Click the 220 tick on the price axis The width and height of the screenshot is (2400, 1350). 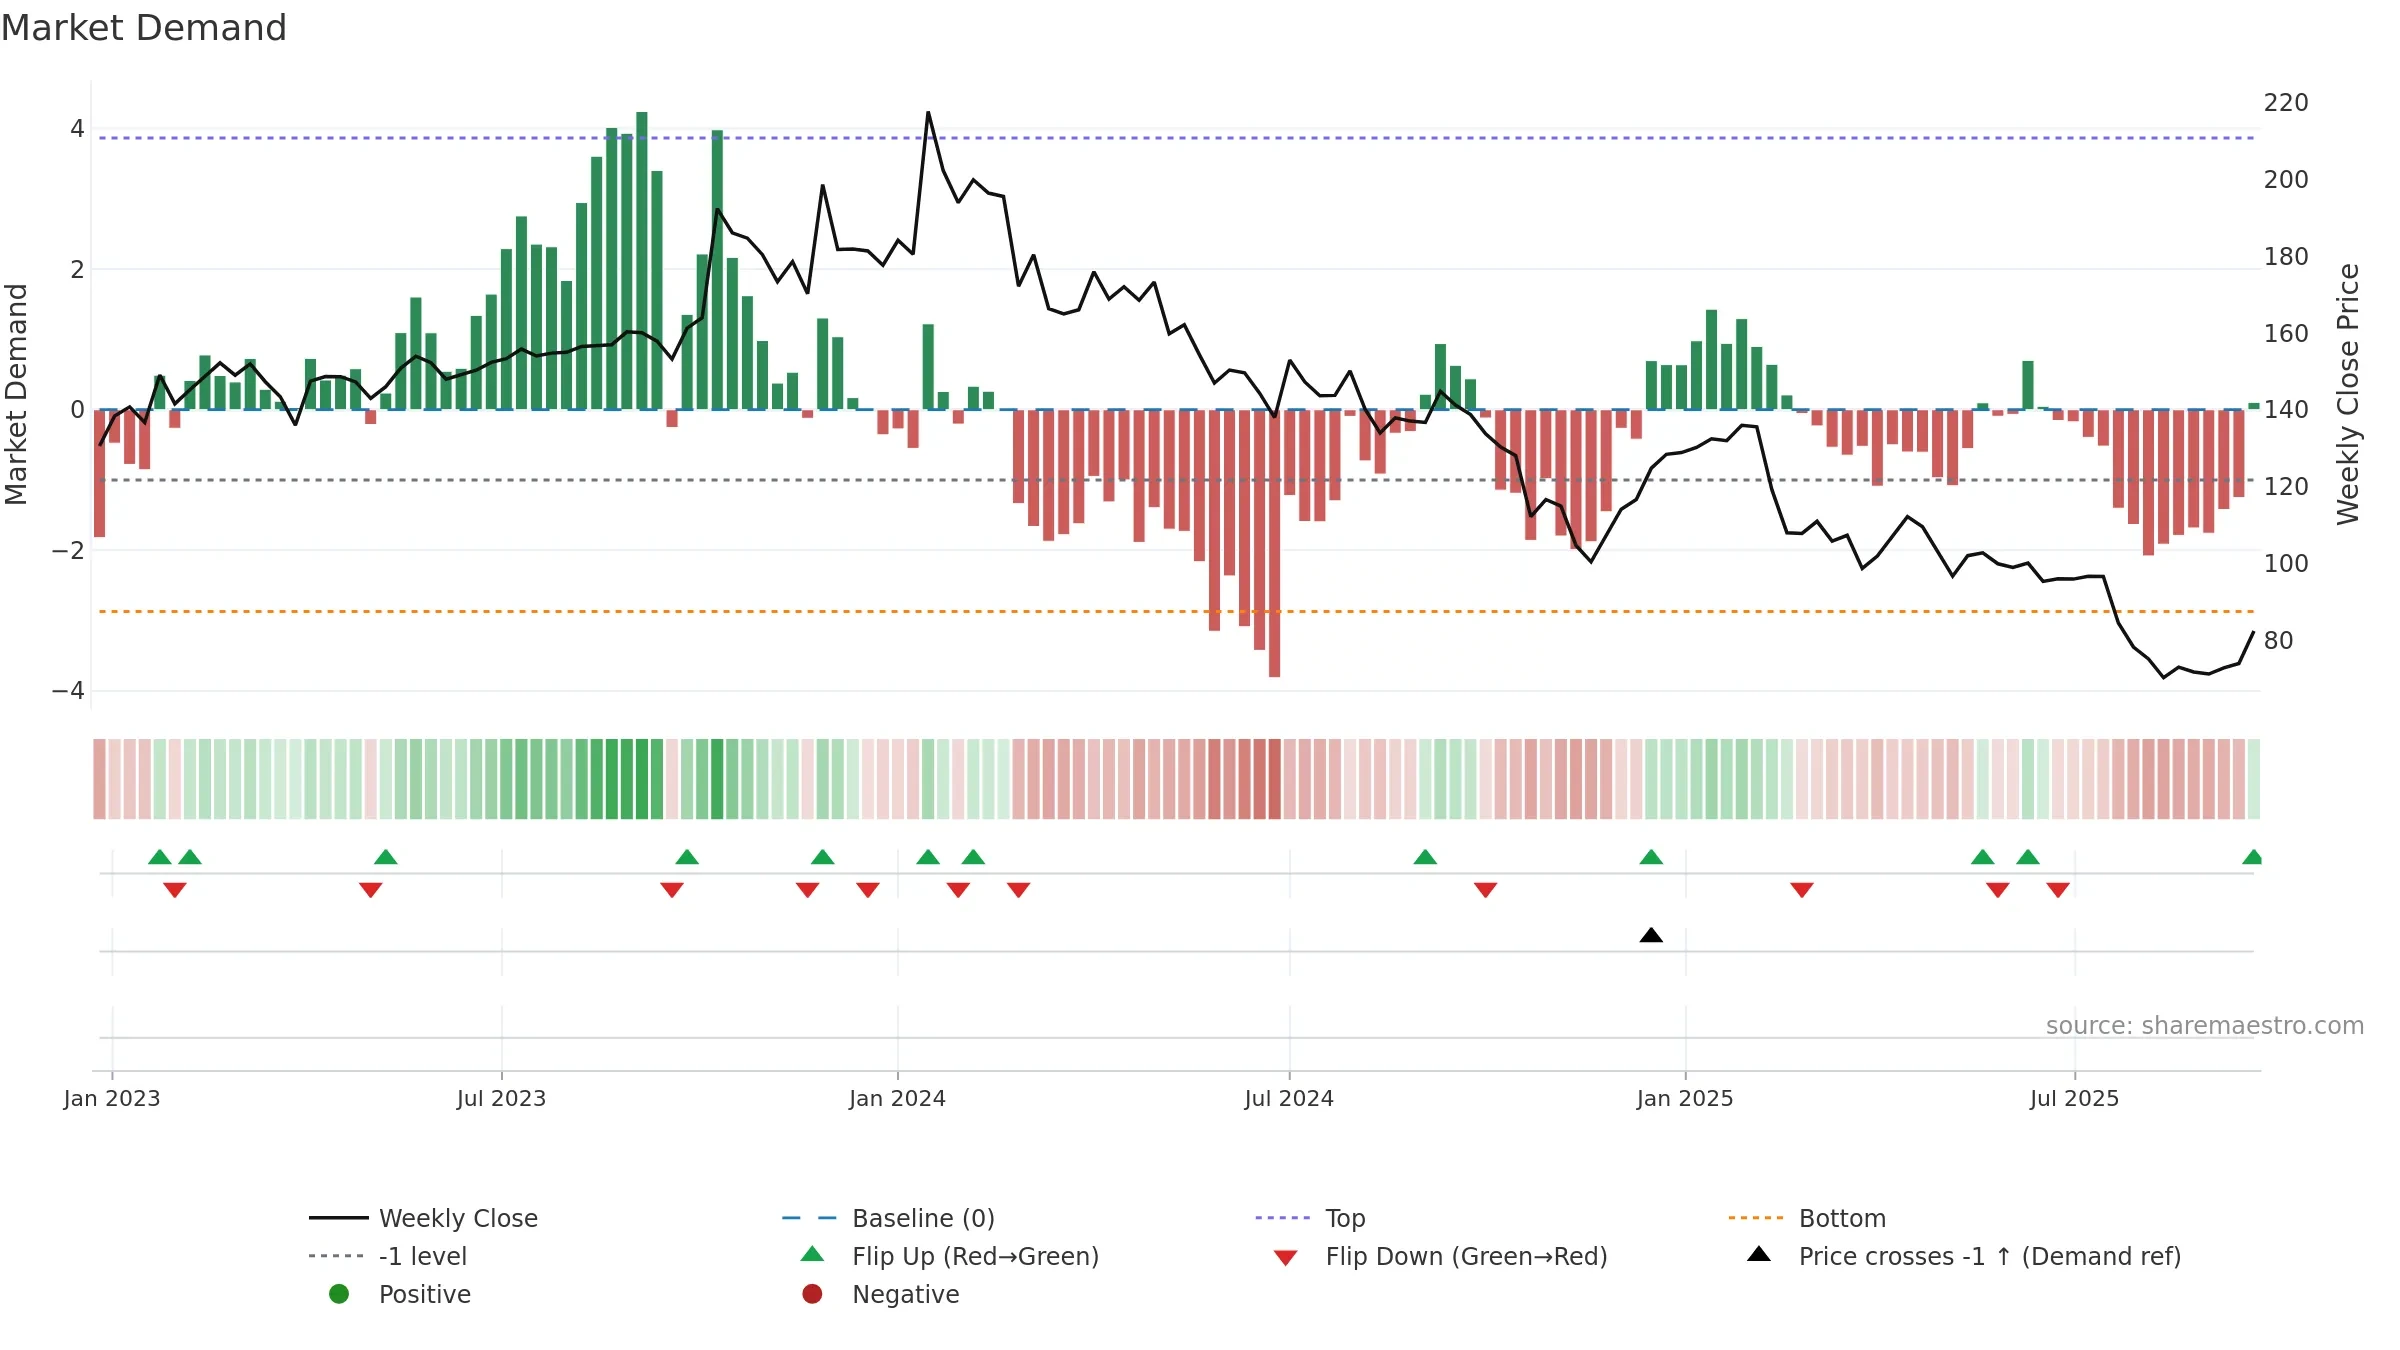(x=2286, y=103)
